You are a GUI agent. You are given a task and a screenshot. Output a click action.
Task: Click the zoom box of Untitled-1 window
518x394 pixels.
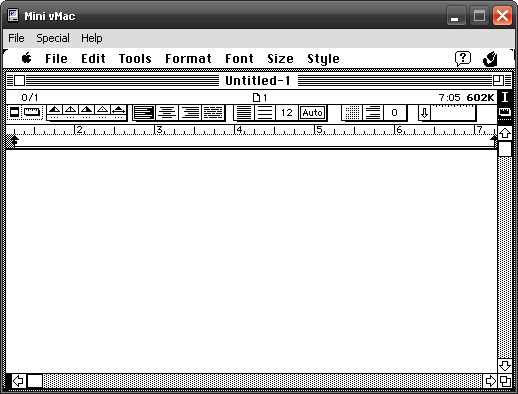click(x=498, y=80)
